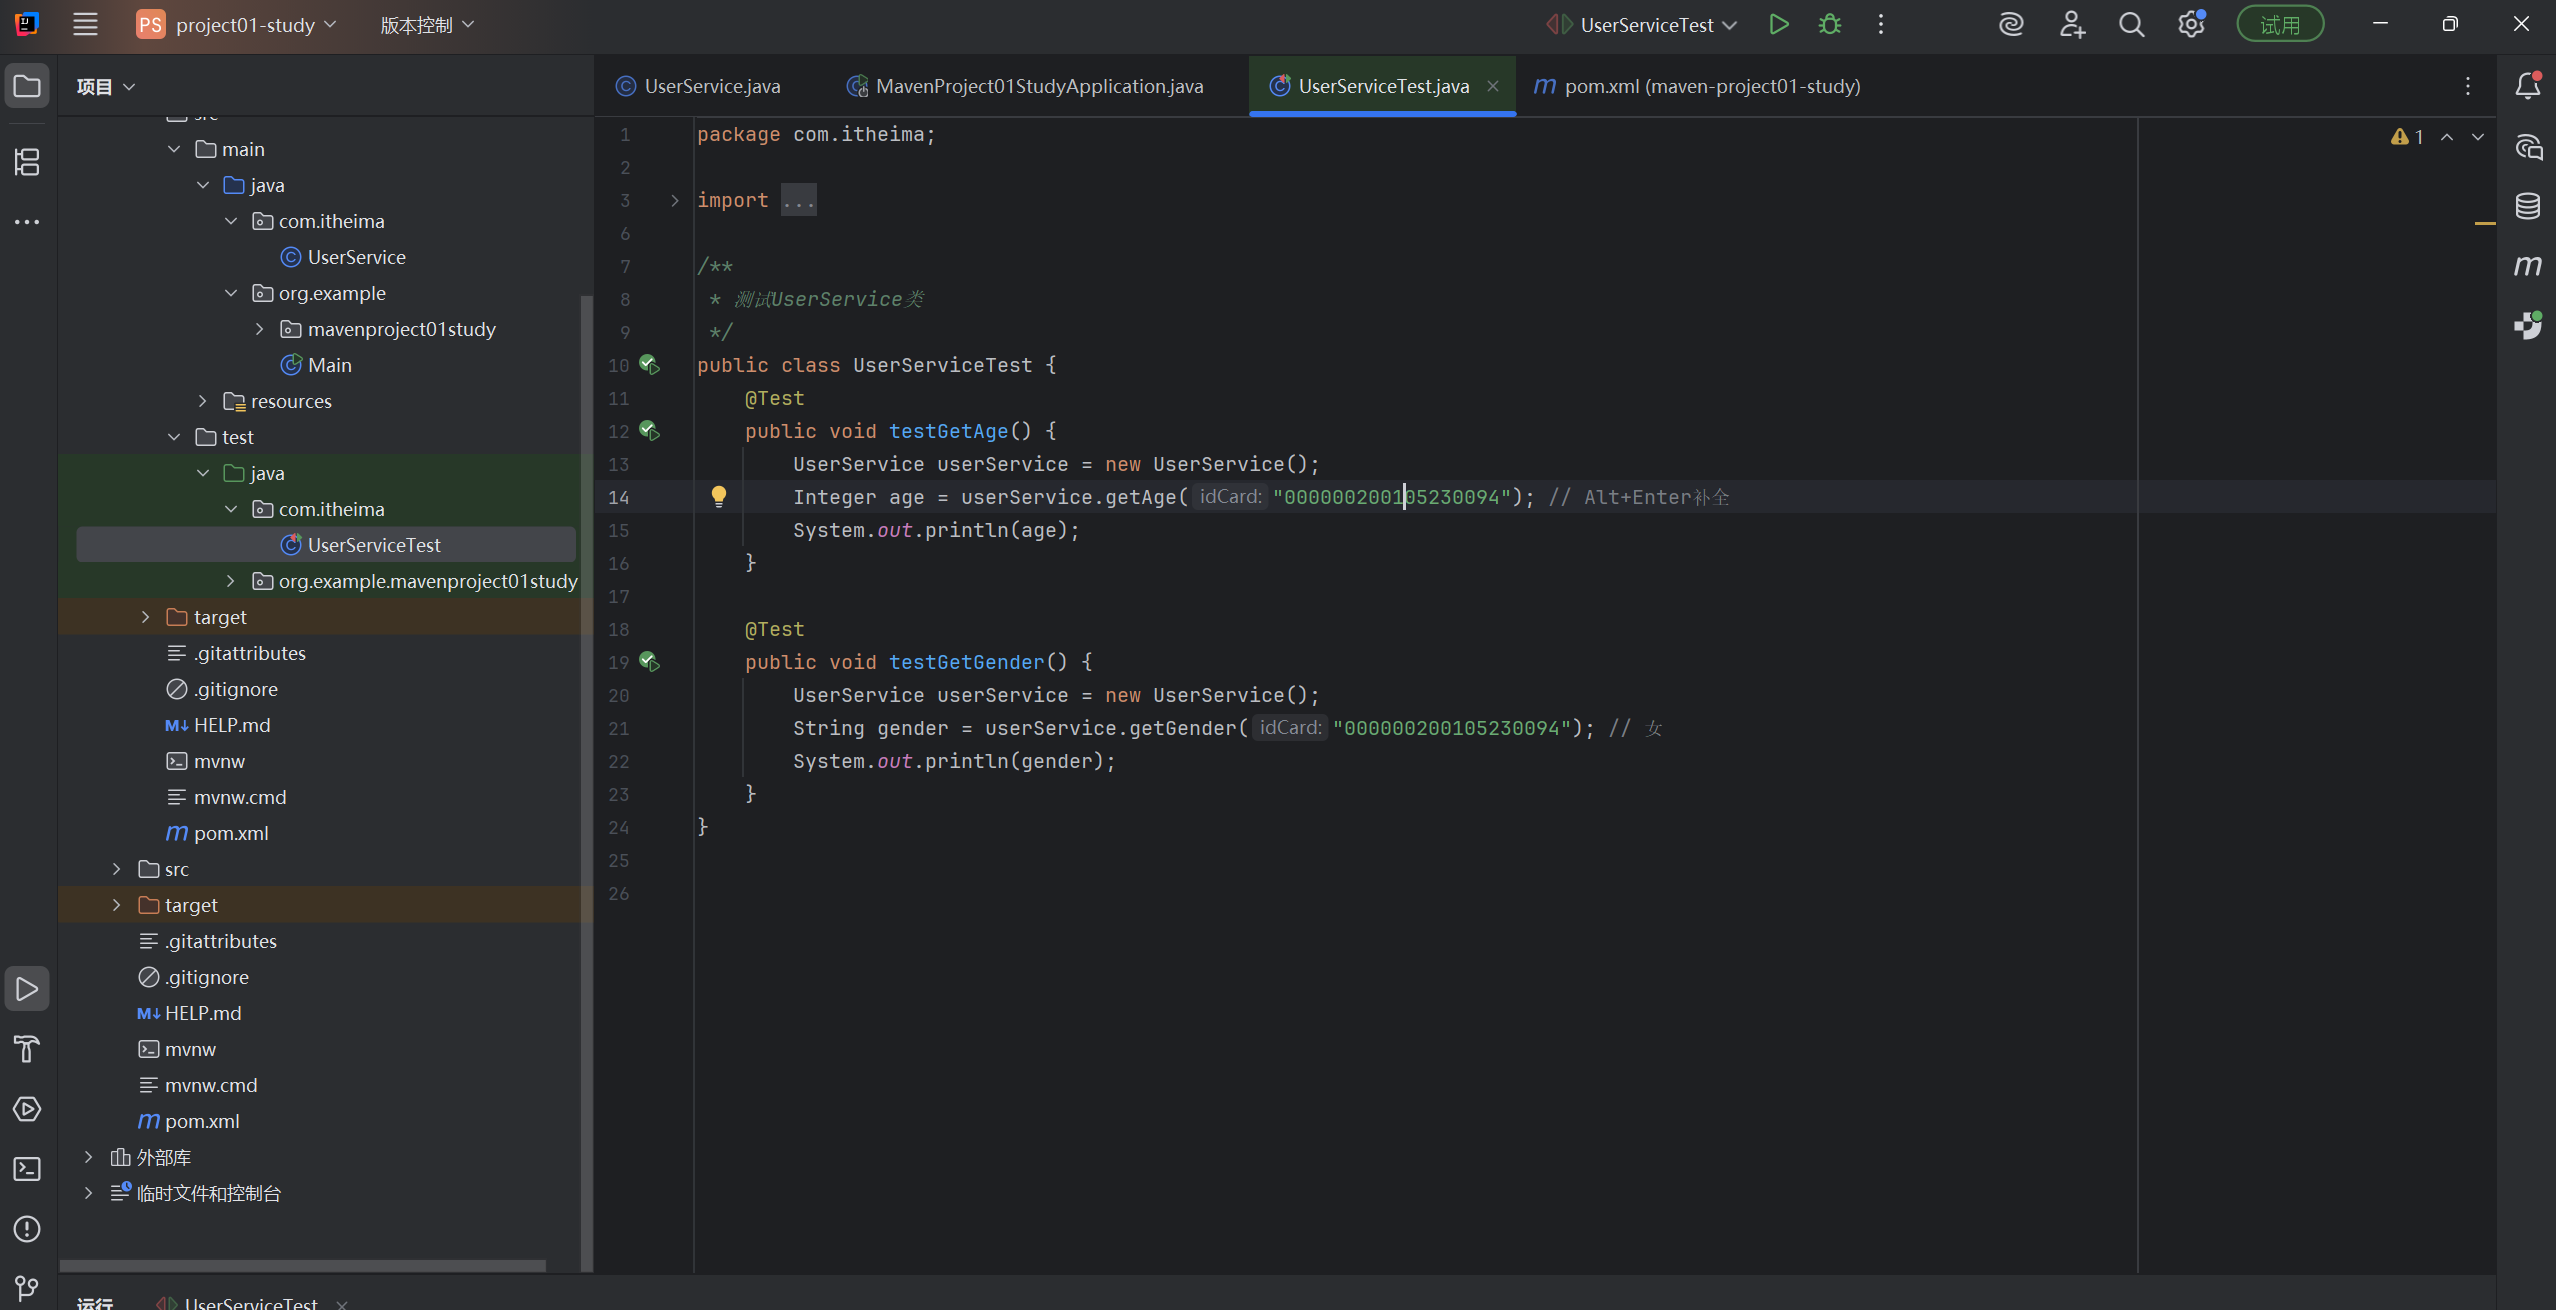Open the Notifications bell icon

(x=2527, y=86)
